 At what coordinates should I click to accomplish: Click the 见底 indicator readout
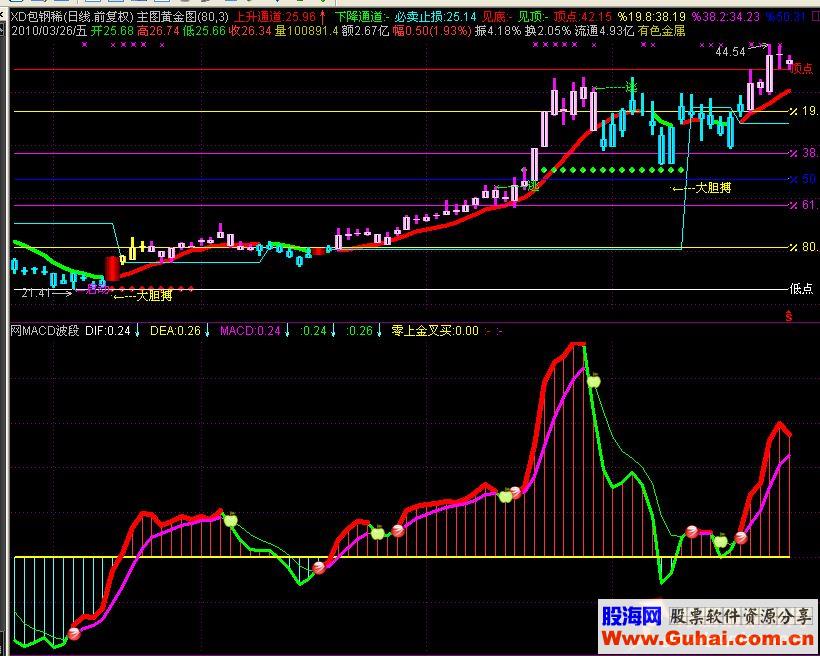coord(497,17)
